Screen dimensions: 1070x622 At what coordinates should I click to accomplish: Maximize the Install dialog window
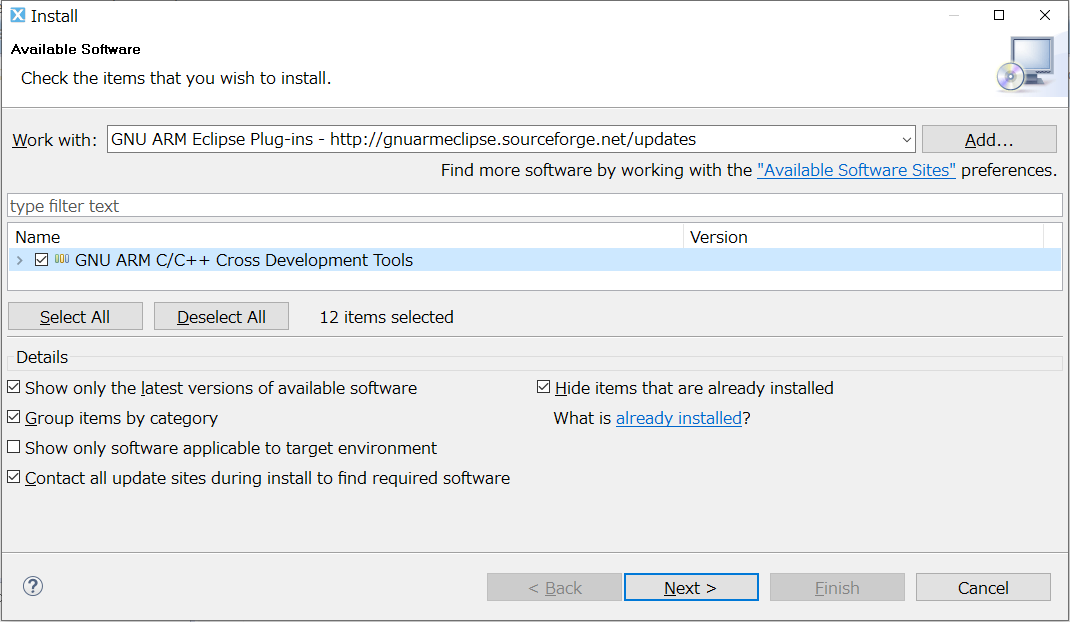pyautogui.click(x=999, y=15)
